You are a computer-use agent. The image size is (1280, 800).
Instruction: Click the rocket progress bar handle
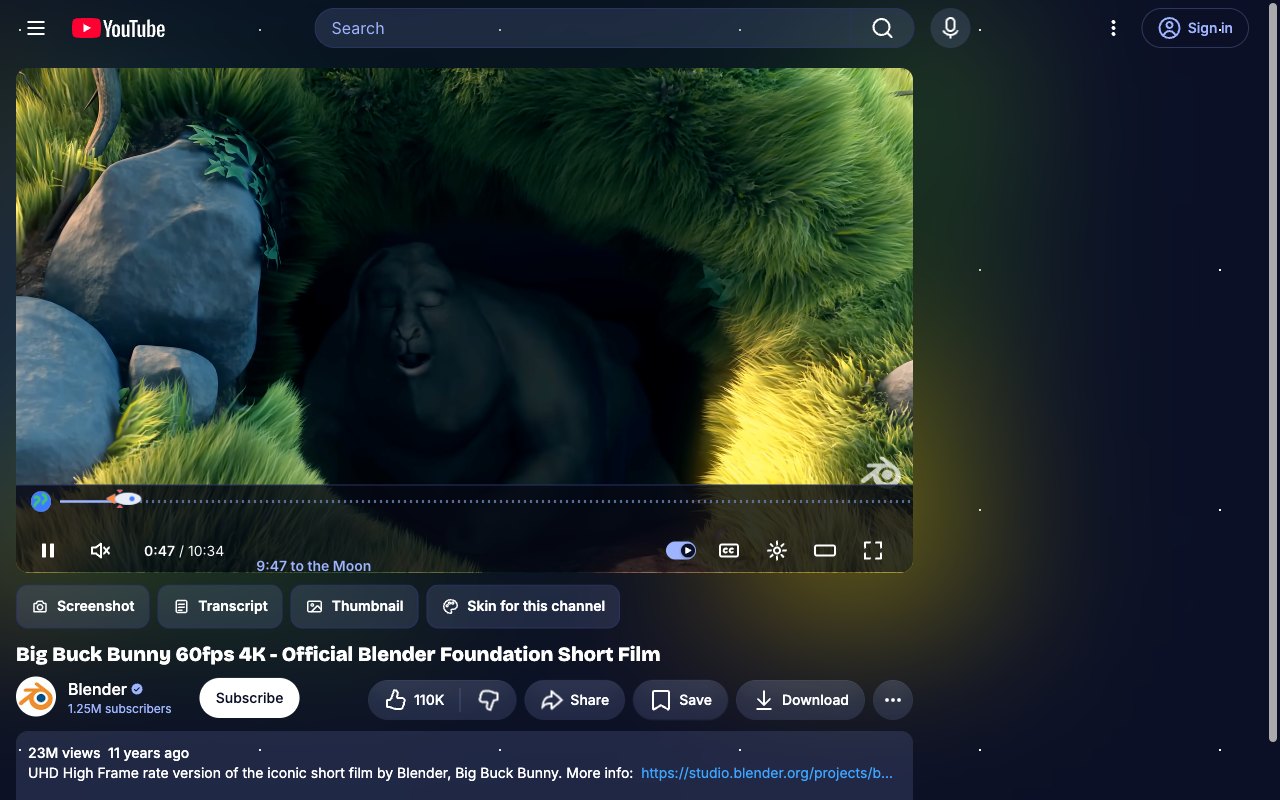(x=125, y=499)
